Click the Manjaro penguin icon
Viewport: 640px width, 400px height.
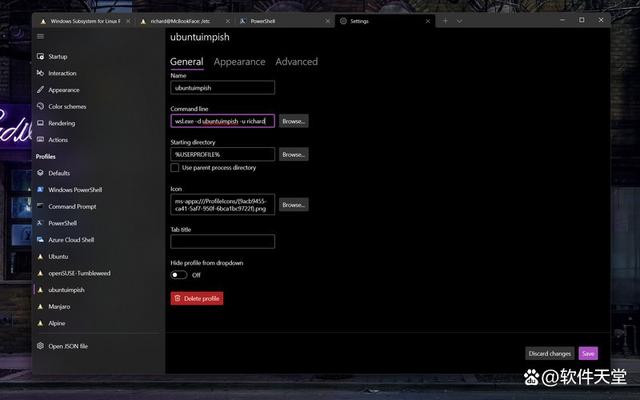pyautogui.click(x=40, y=306)
